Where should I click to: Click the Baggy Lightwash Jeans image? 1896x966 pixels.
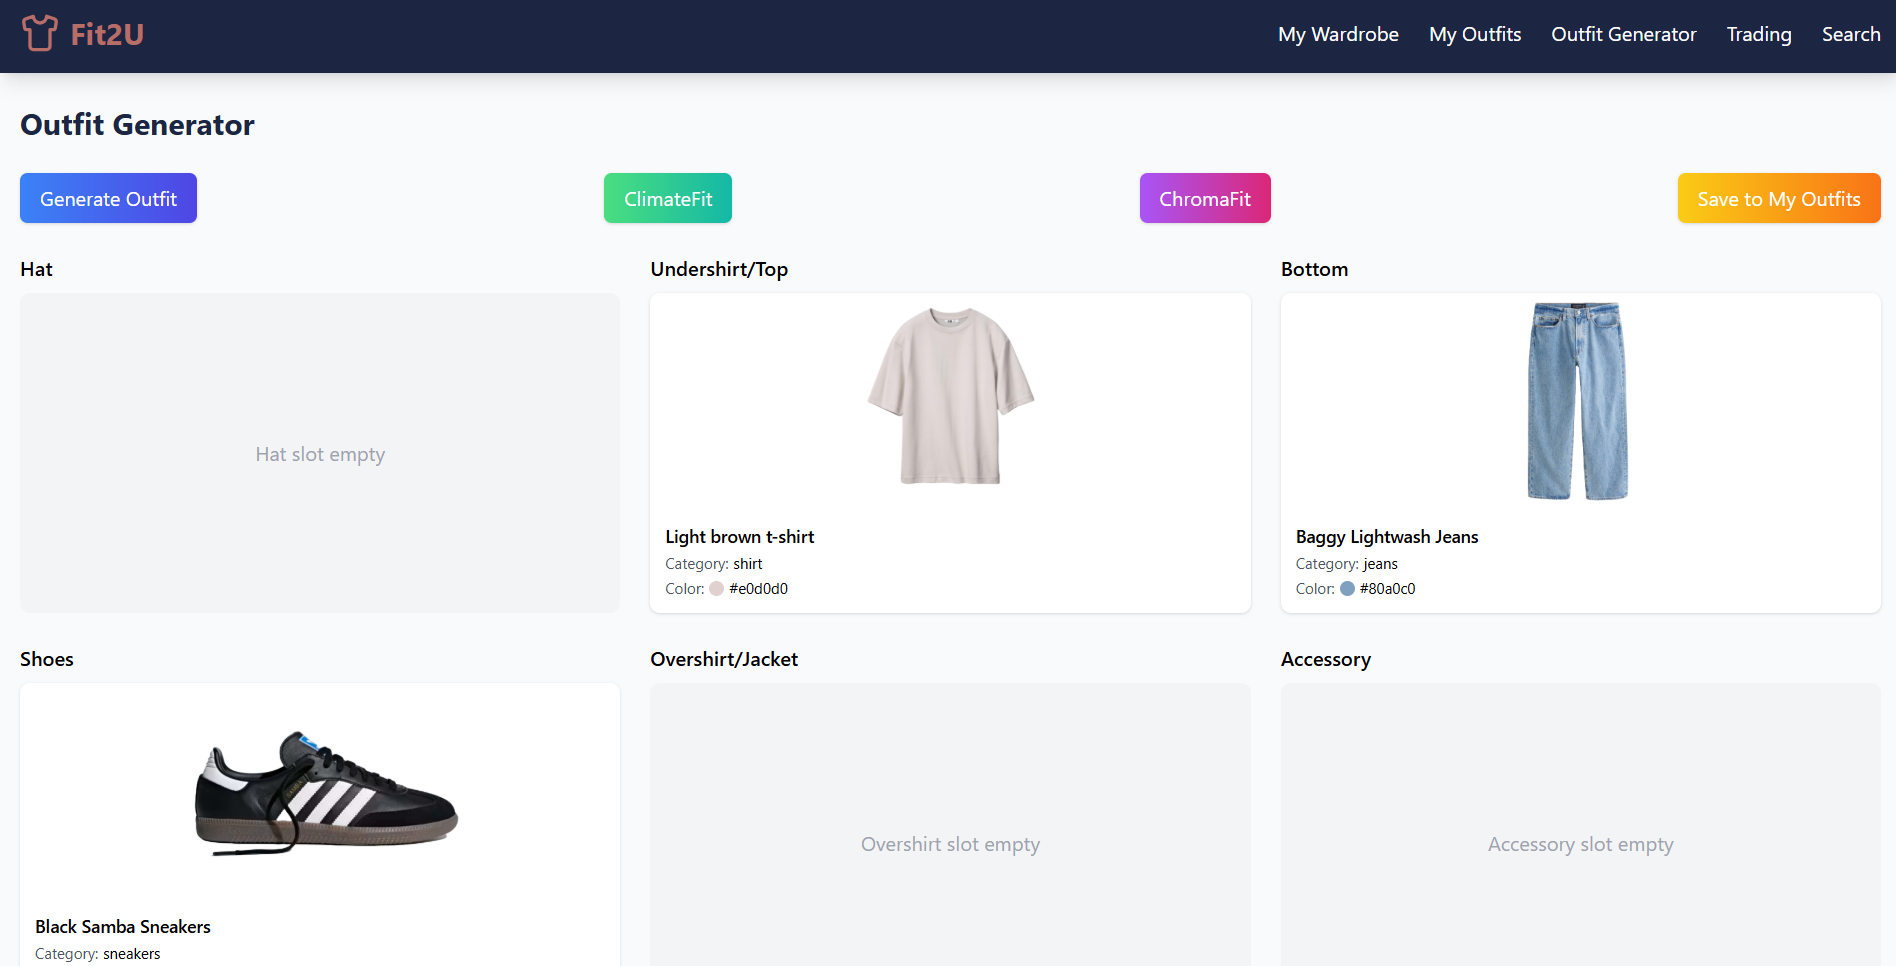(1578, 401)
